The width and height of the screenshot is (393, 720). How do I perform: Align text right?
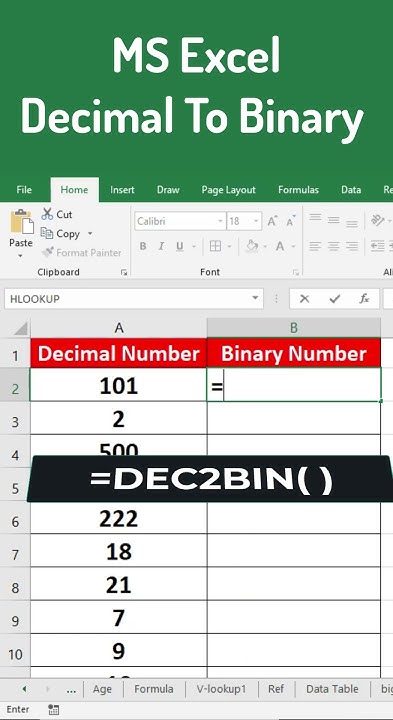pos(352,246)
